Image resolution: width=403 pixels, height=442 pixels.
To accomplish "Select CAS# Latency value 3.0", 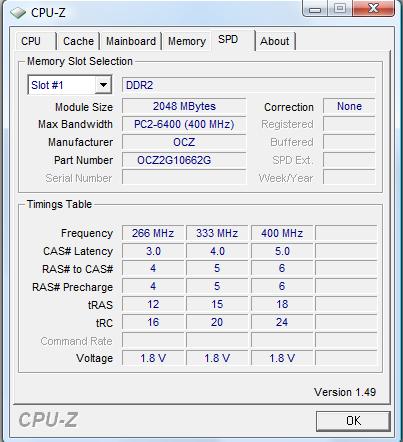I will (x=153, y=251).
